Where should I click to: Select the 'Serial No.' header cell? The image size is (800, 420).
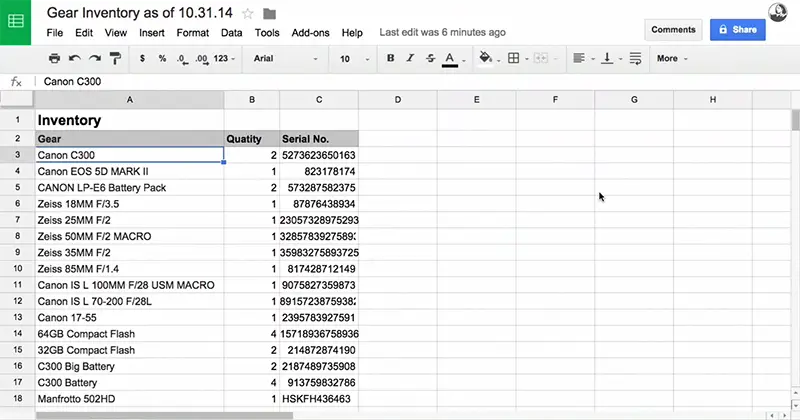tap(319, 139)
